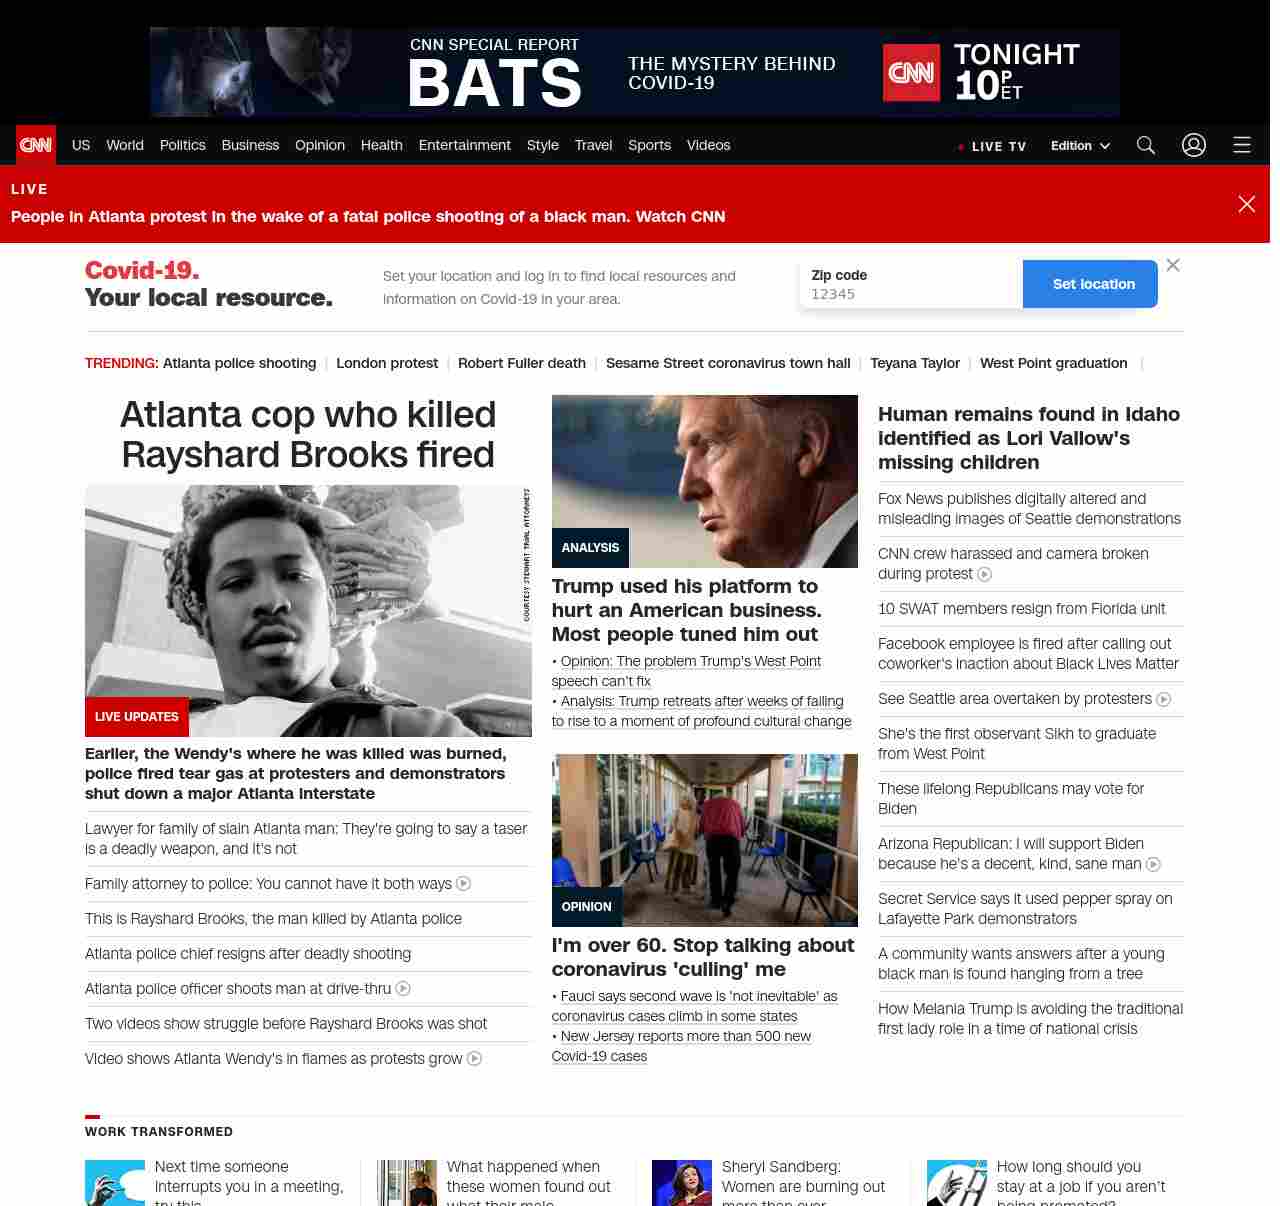Click the Zip code input field
This screenshot has width=1280, height=1206.
tap(910, 294)
